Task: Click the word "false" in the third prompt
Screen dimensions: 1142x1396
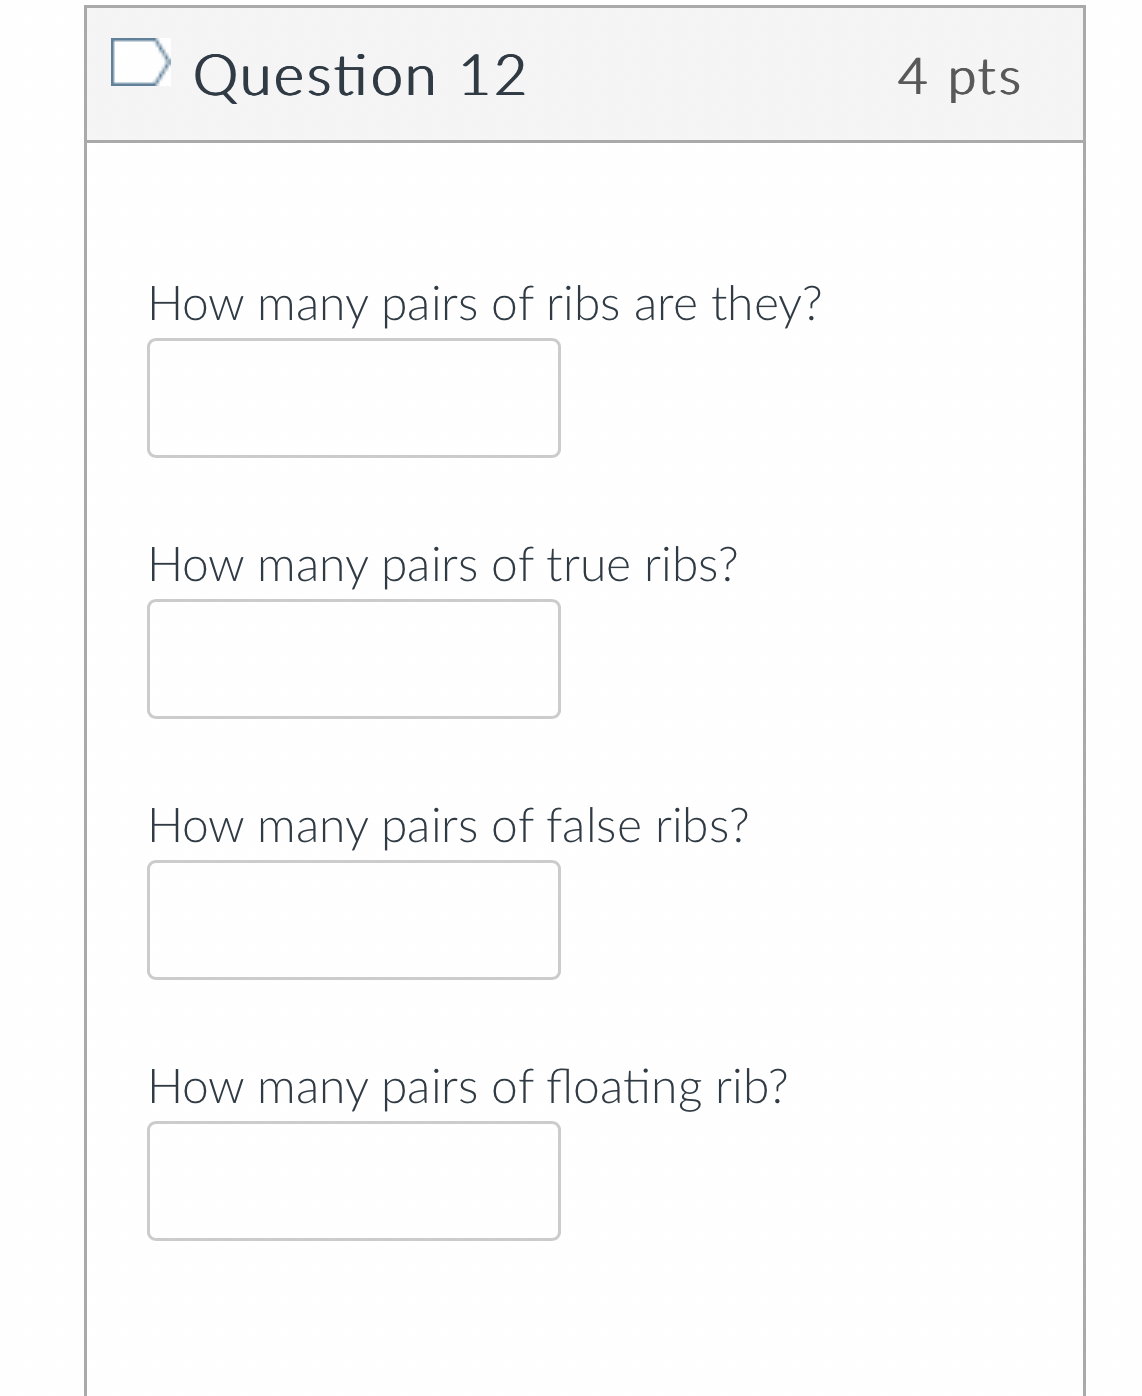Action: 594,826
